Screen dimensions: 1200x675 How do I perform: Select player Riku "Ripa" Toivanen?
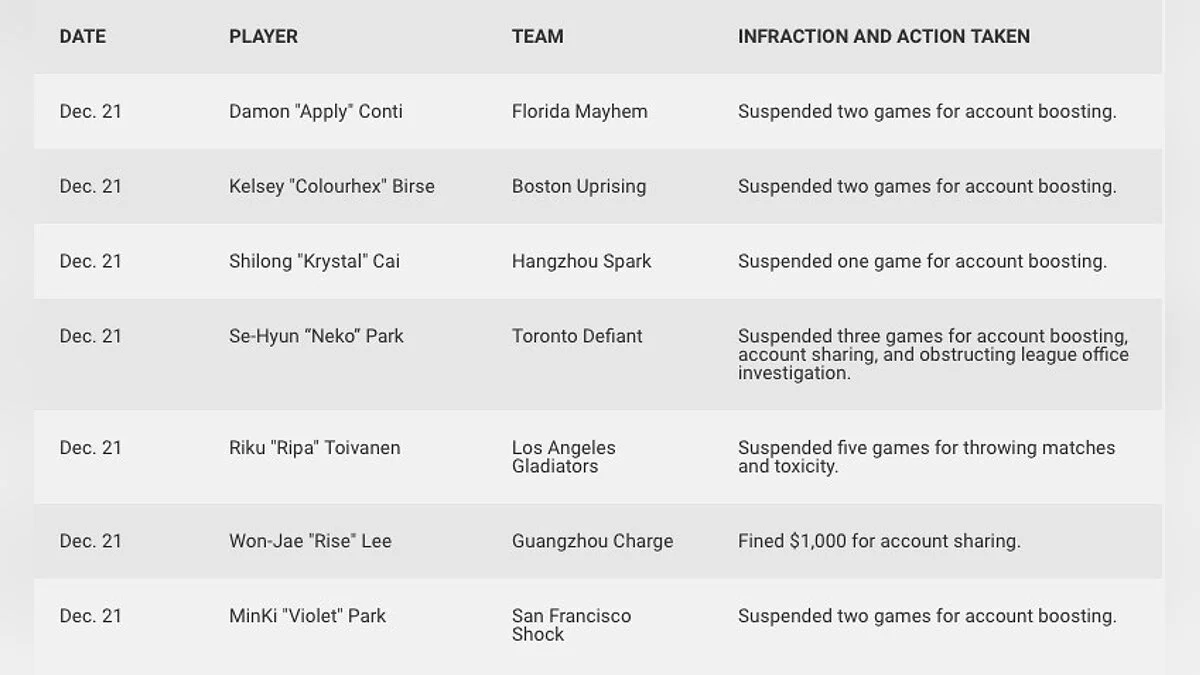click(314, 449)
